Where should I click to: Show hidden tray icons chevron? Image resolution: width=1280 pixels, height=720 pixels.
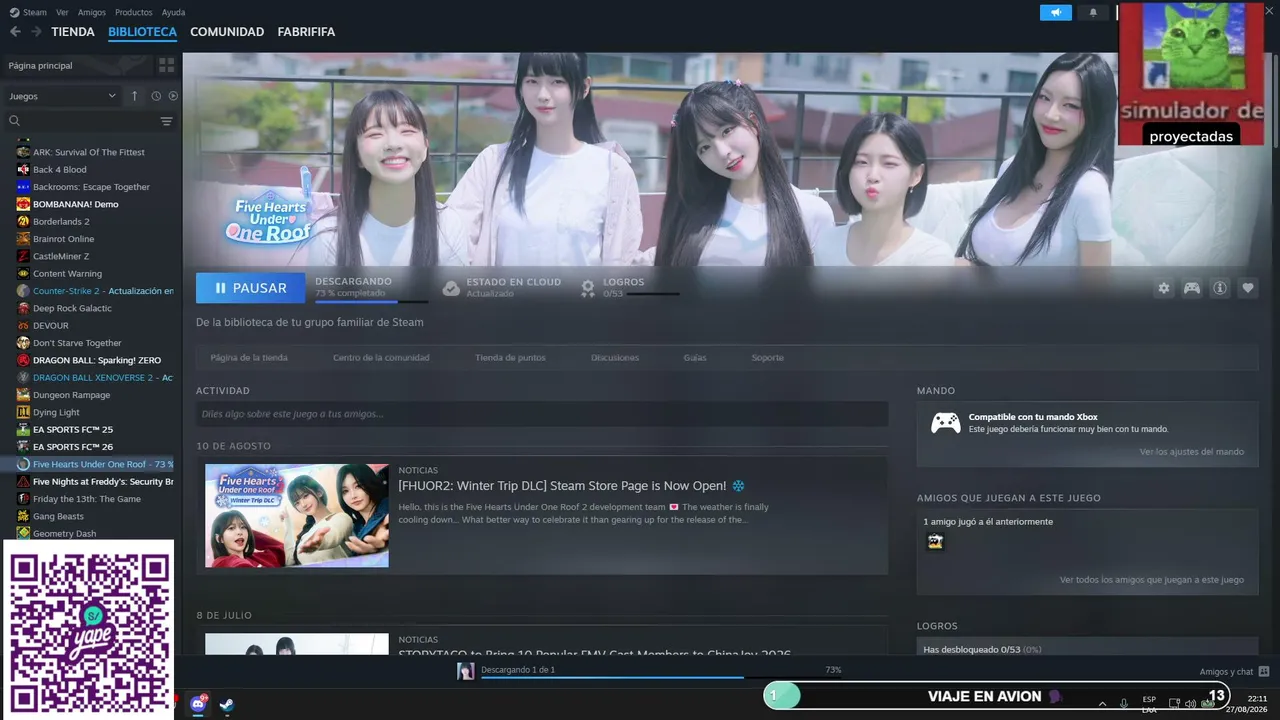1103,703
